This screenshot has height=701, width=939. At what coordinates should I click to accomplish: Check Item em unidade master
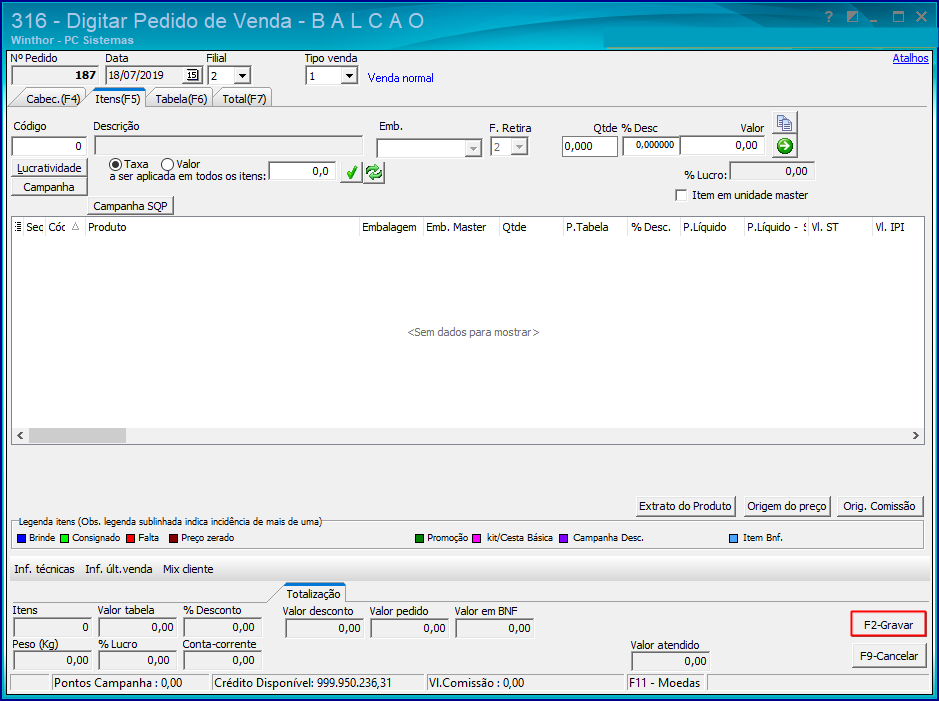coord(681,195)
